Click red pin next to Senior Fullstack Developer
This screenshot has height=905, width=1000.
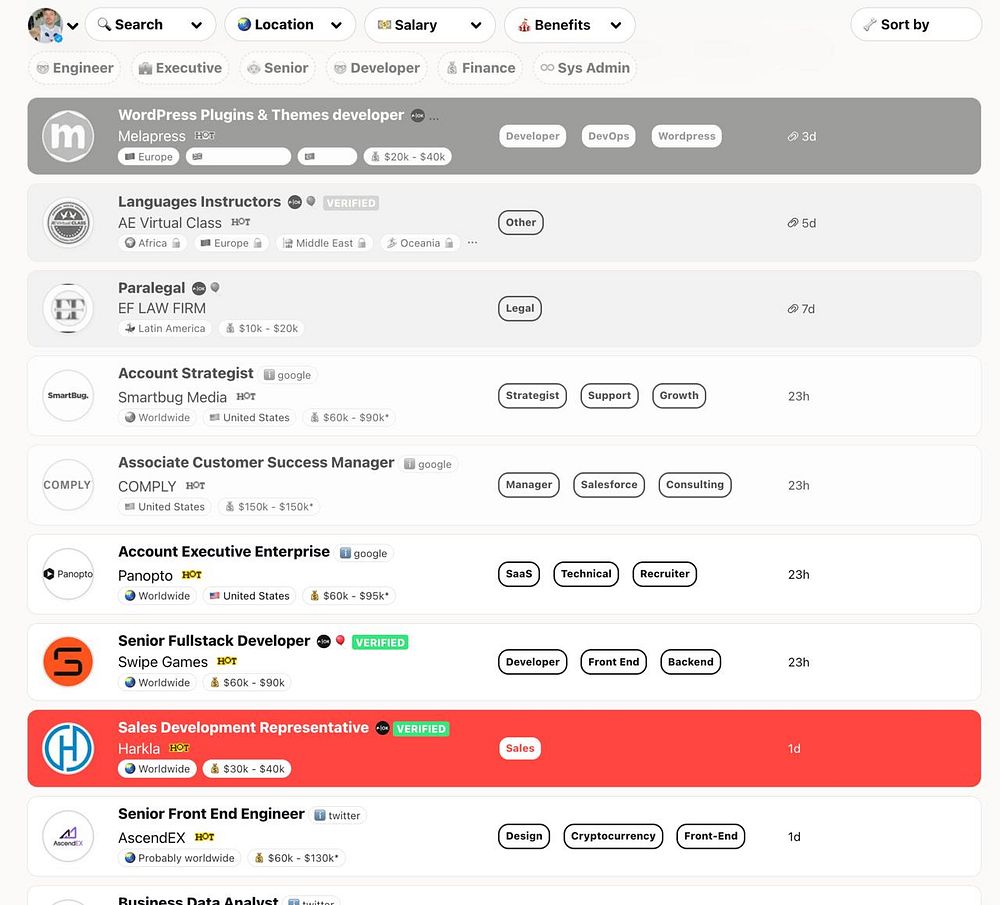[340, 640]
